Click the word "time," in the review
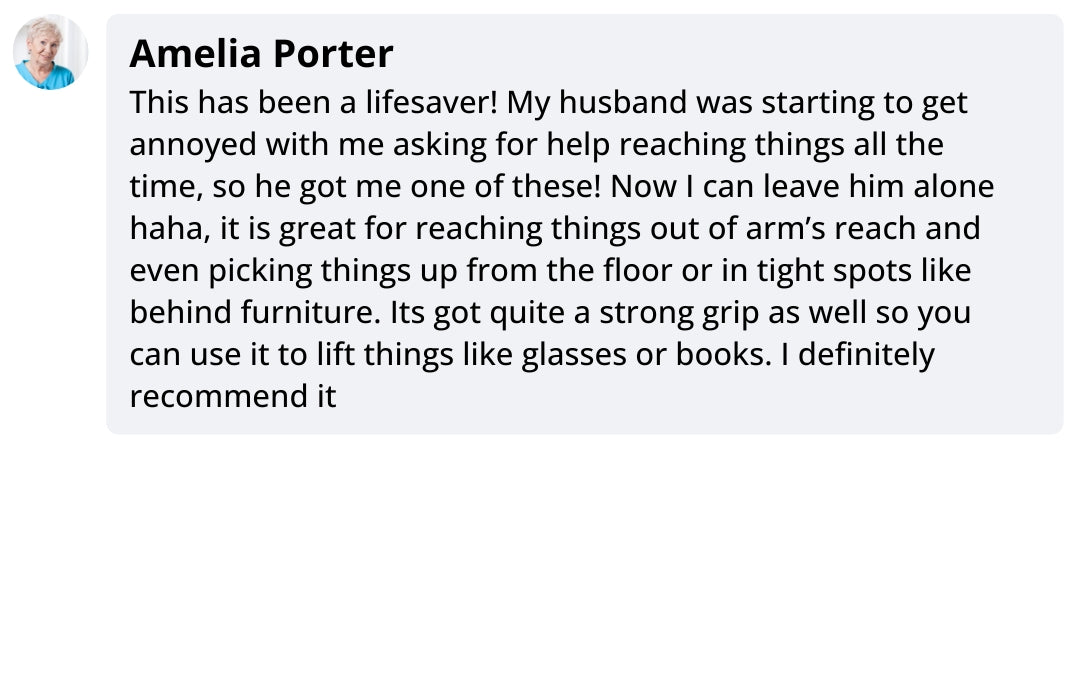This screenshot has height=700, width=1080. pos(166,187)
